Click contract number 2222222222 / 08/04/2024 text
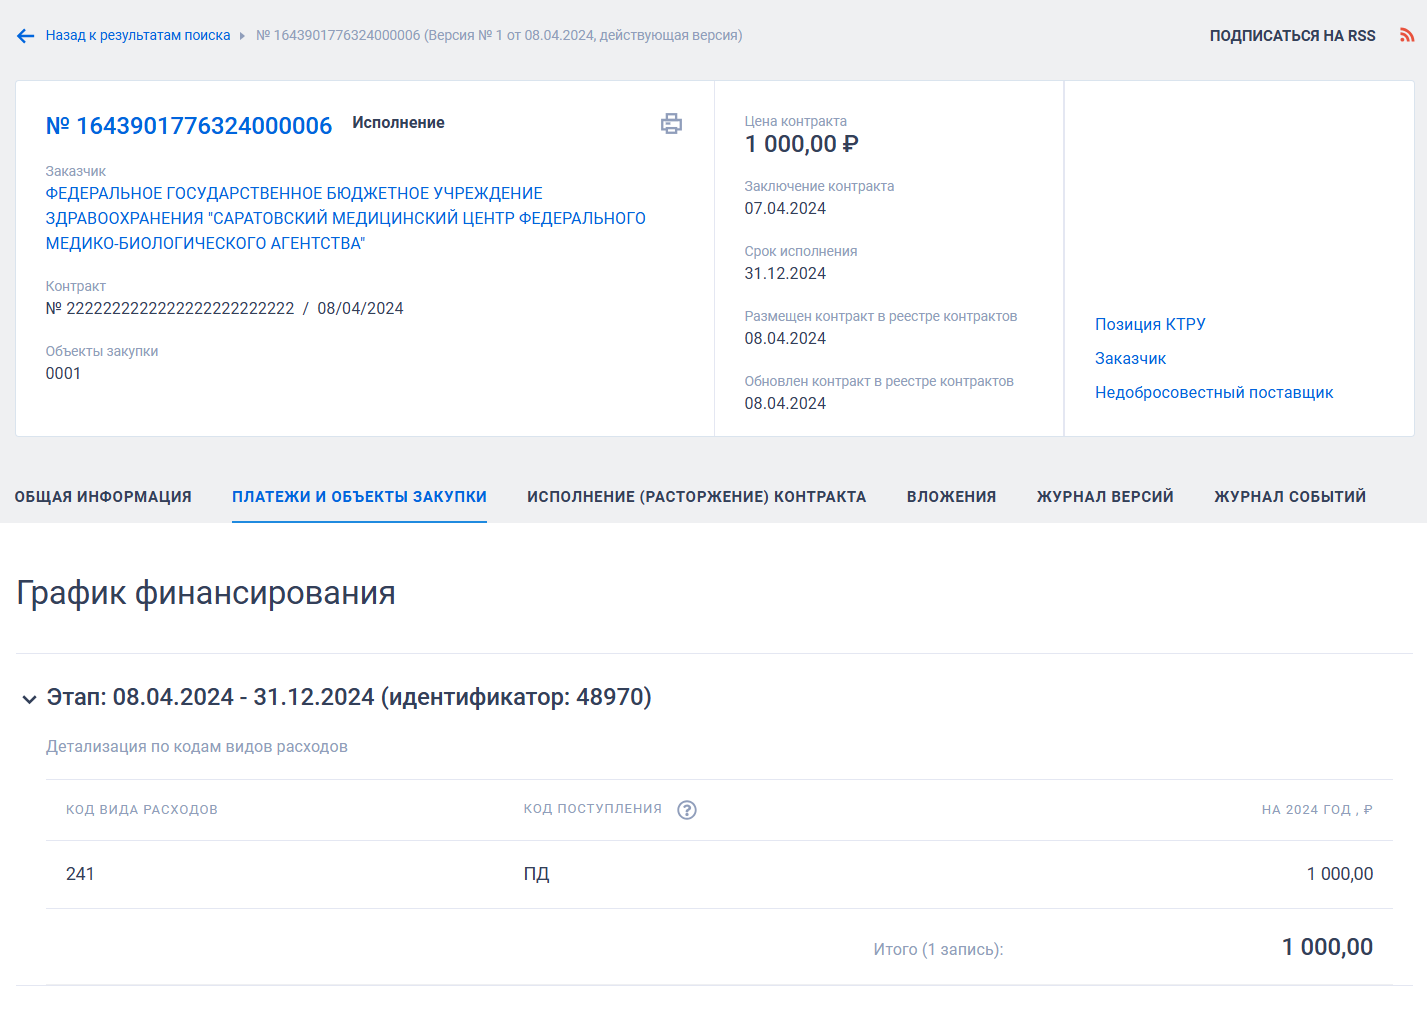The width and height of the screenshot is (1427, 1017). [225, 308]
